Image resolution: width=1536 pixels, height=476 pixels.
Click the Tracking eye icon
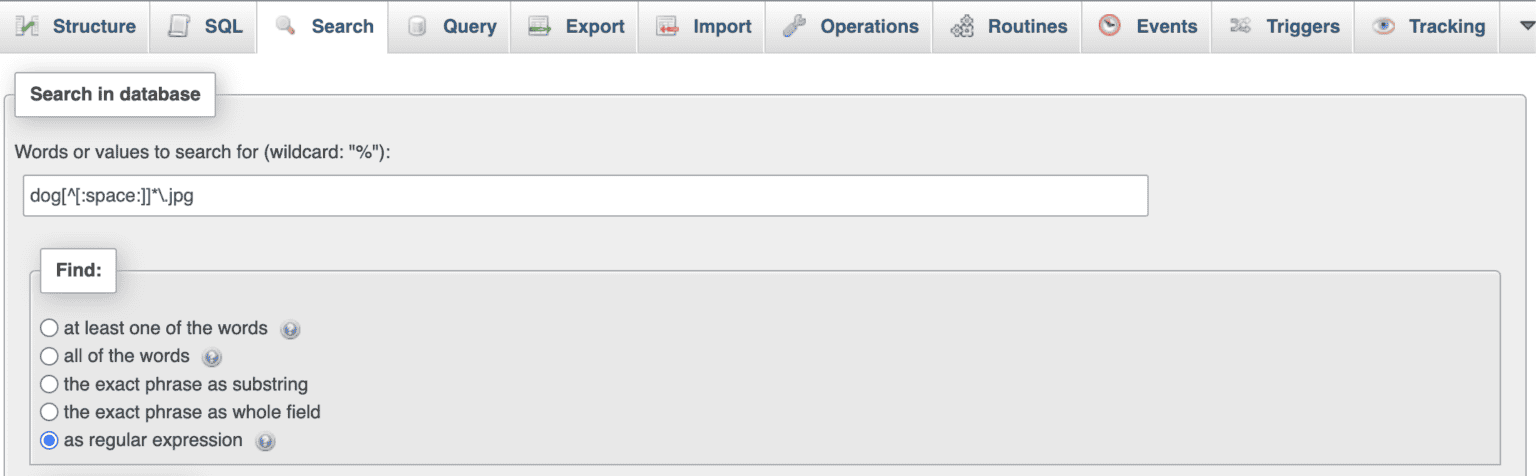(1383, 27)
